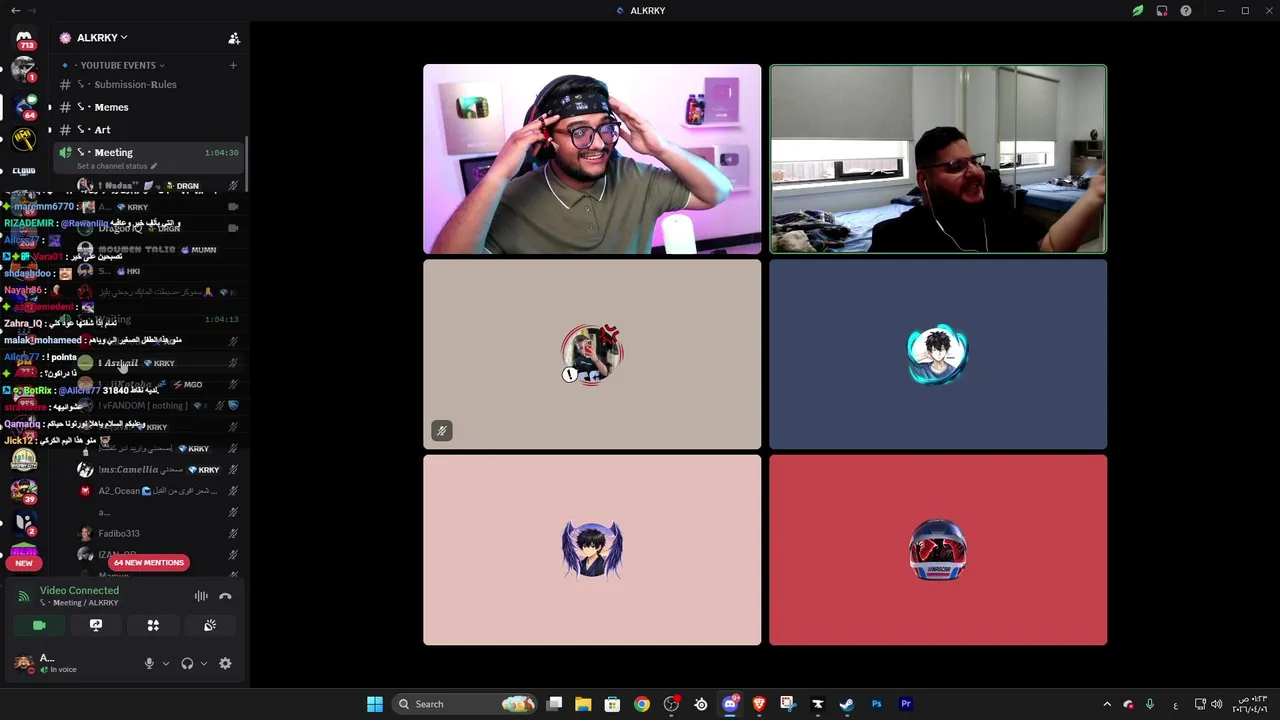
Task: Select the navy blue participant tile
Action: click(x=938, y=354)
